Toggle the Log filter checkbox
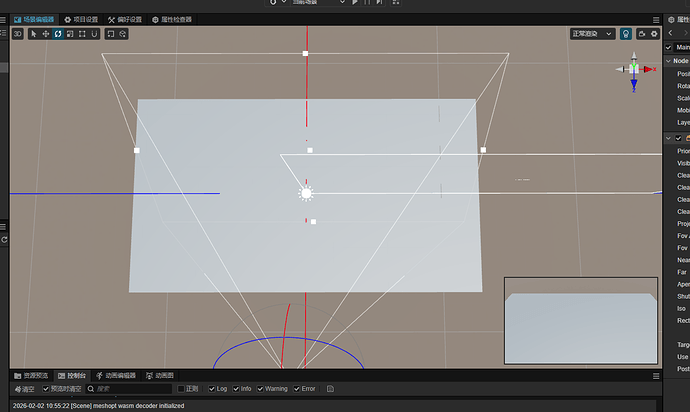The width and height of the screenshot is (690, 412). 212,389
